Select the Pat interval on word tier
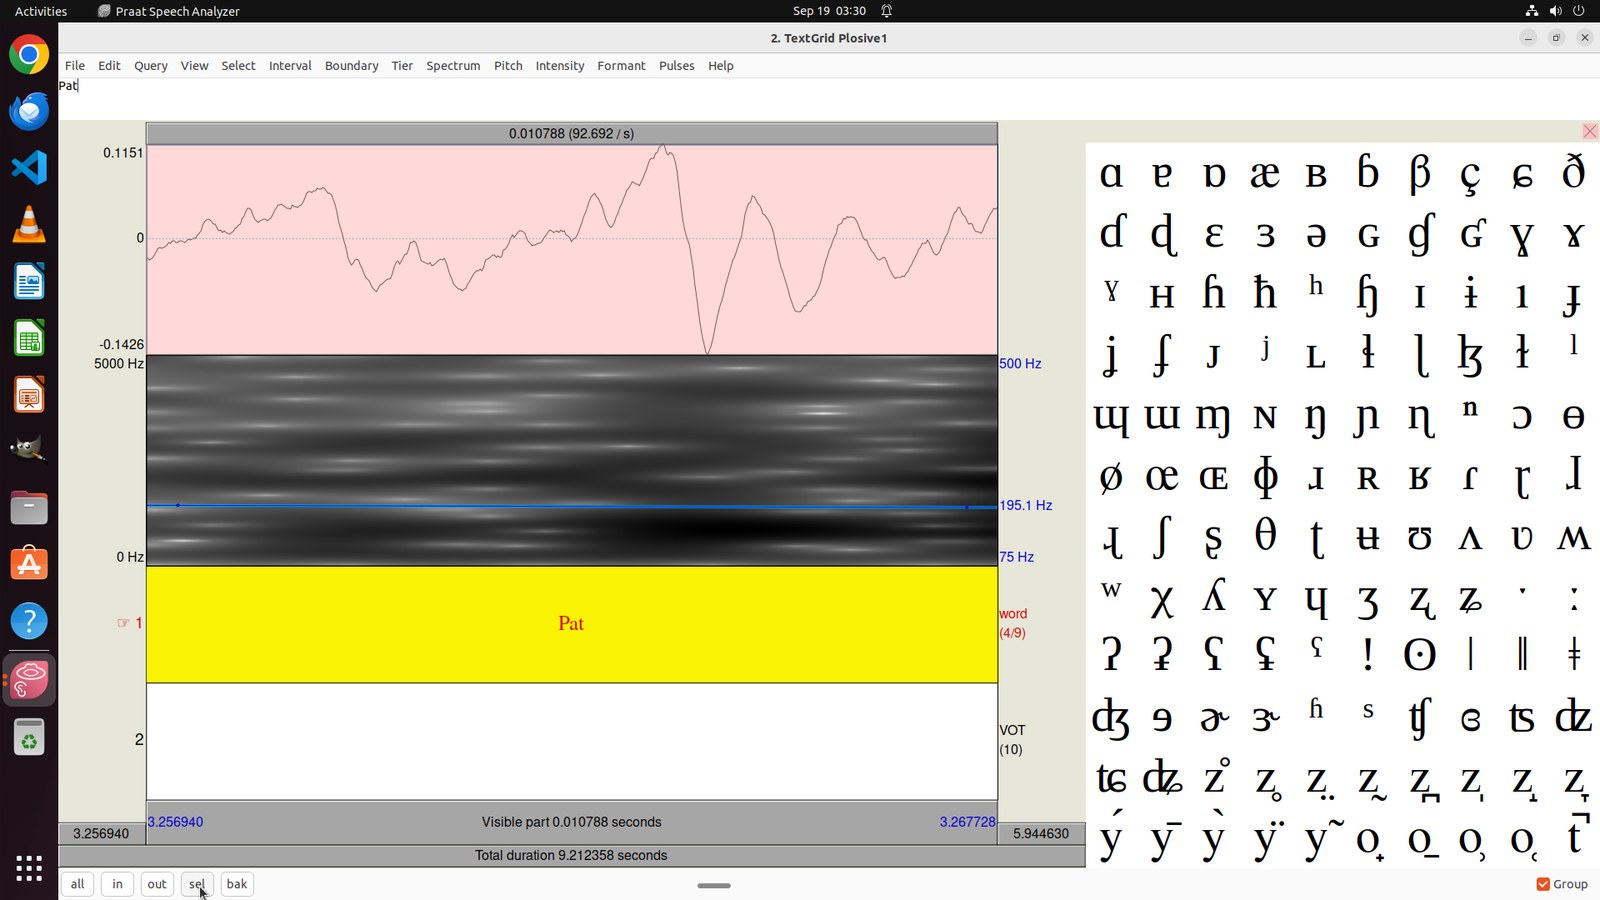Image resolution: width=1600 pixels, height=900 pixels. point(571,624)
